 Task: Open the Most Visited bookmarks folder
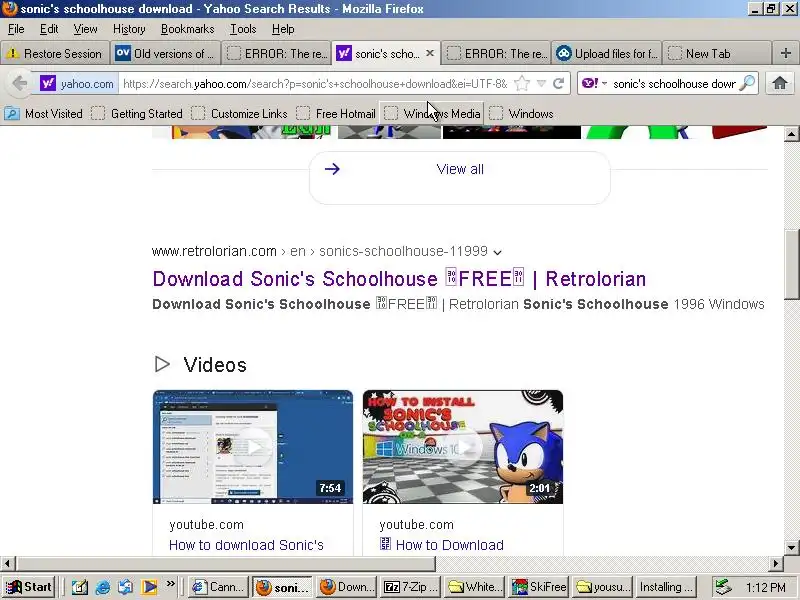(43, 113)
